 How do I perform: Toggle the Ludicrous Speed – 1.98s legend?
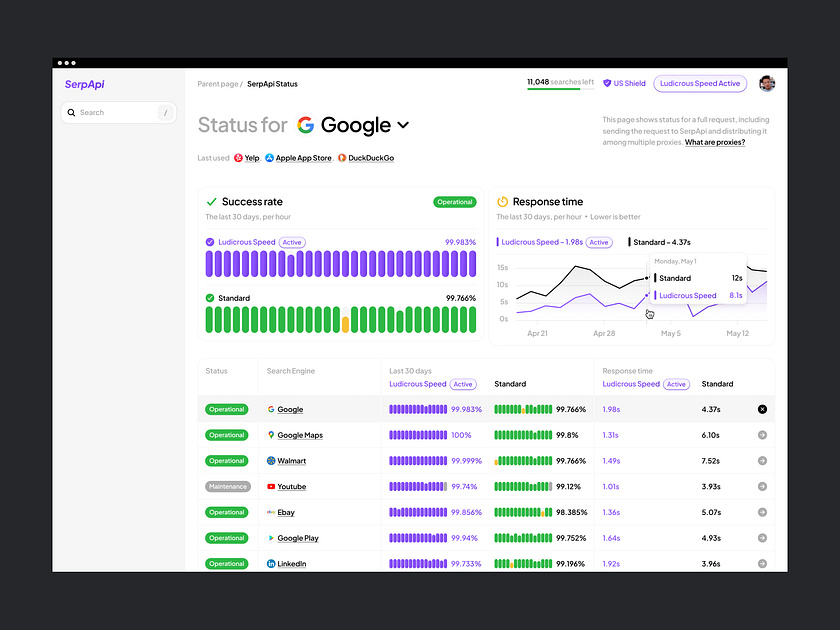[539, 242]
